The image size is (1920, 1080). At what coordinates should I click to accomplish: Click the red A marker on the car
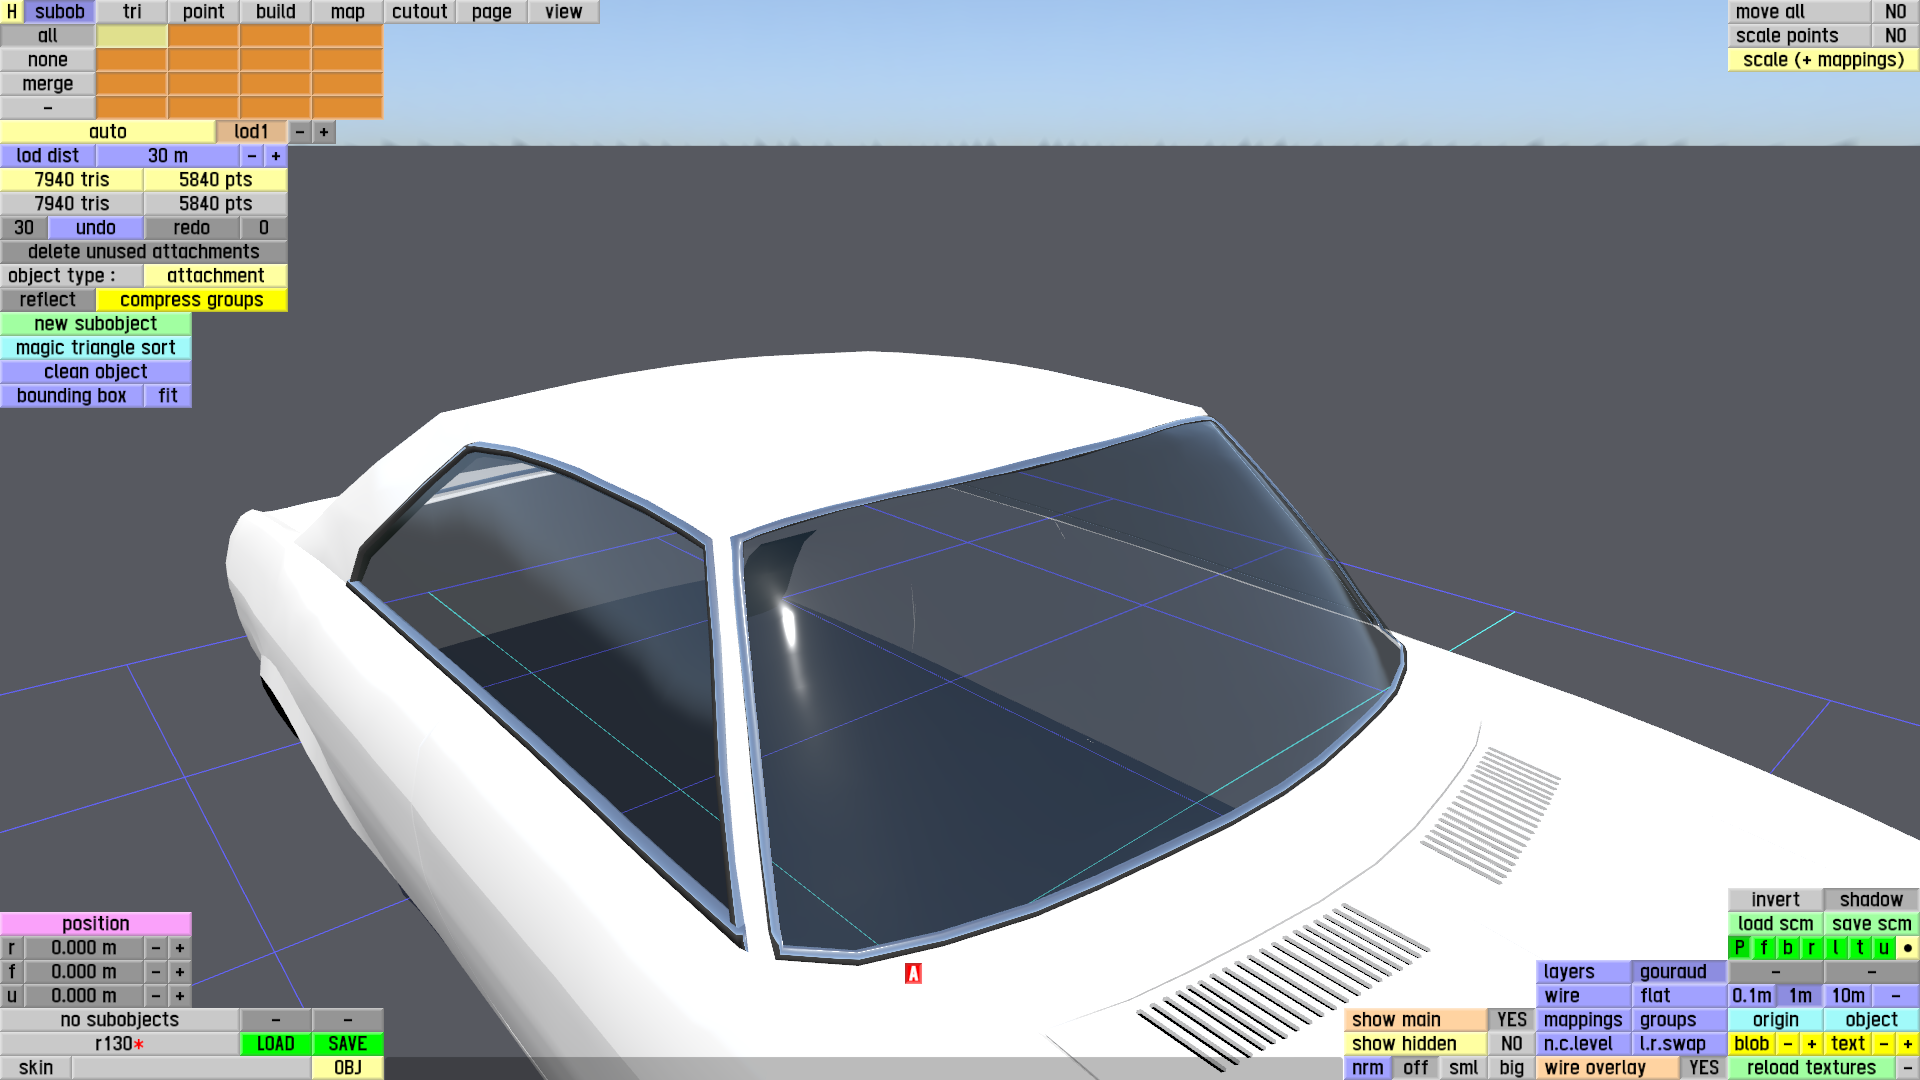(x=912, y=973)
